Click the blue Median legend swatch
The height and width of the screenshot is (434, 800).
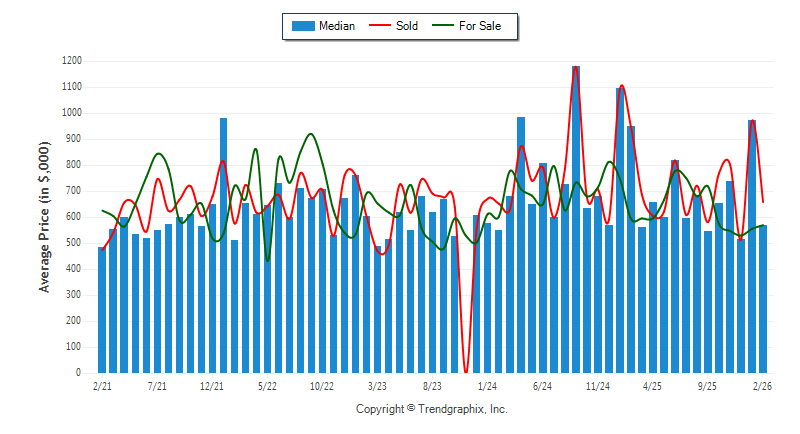[x=302, y=26]
